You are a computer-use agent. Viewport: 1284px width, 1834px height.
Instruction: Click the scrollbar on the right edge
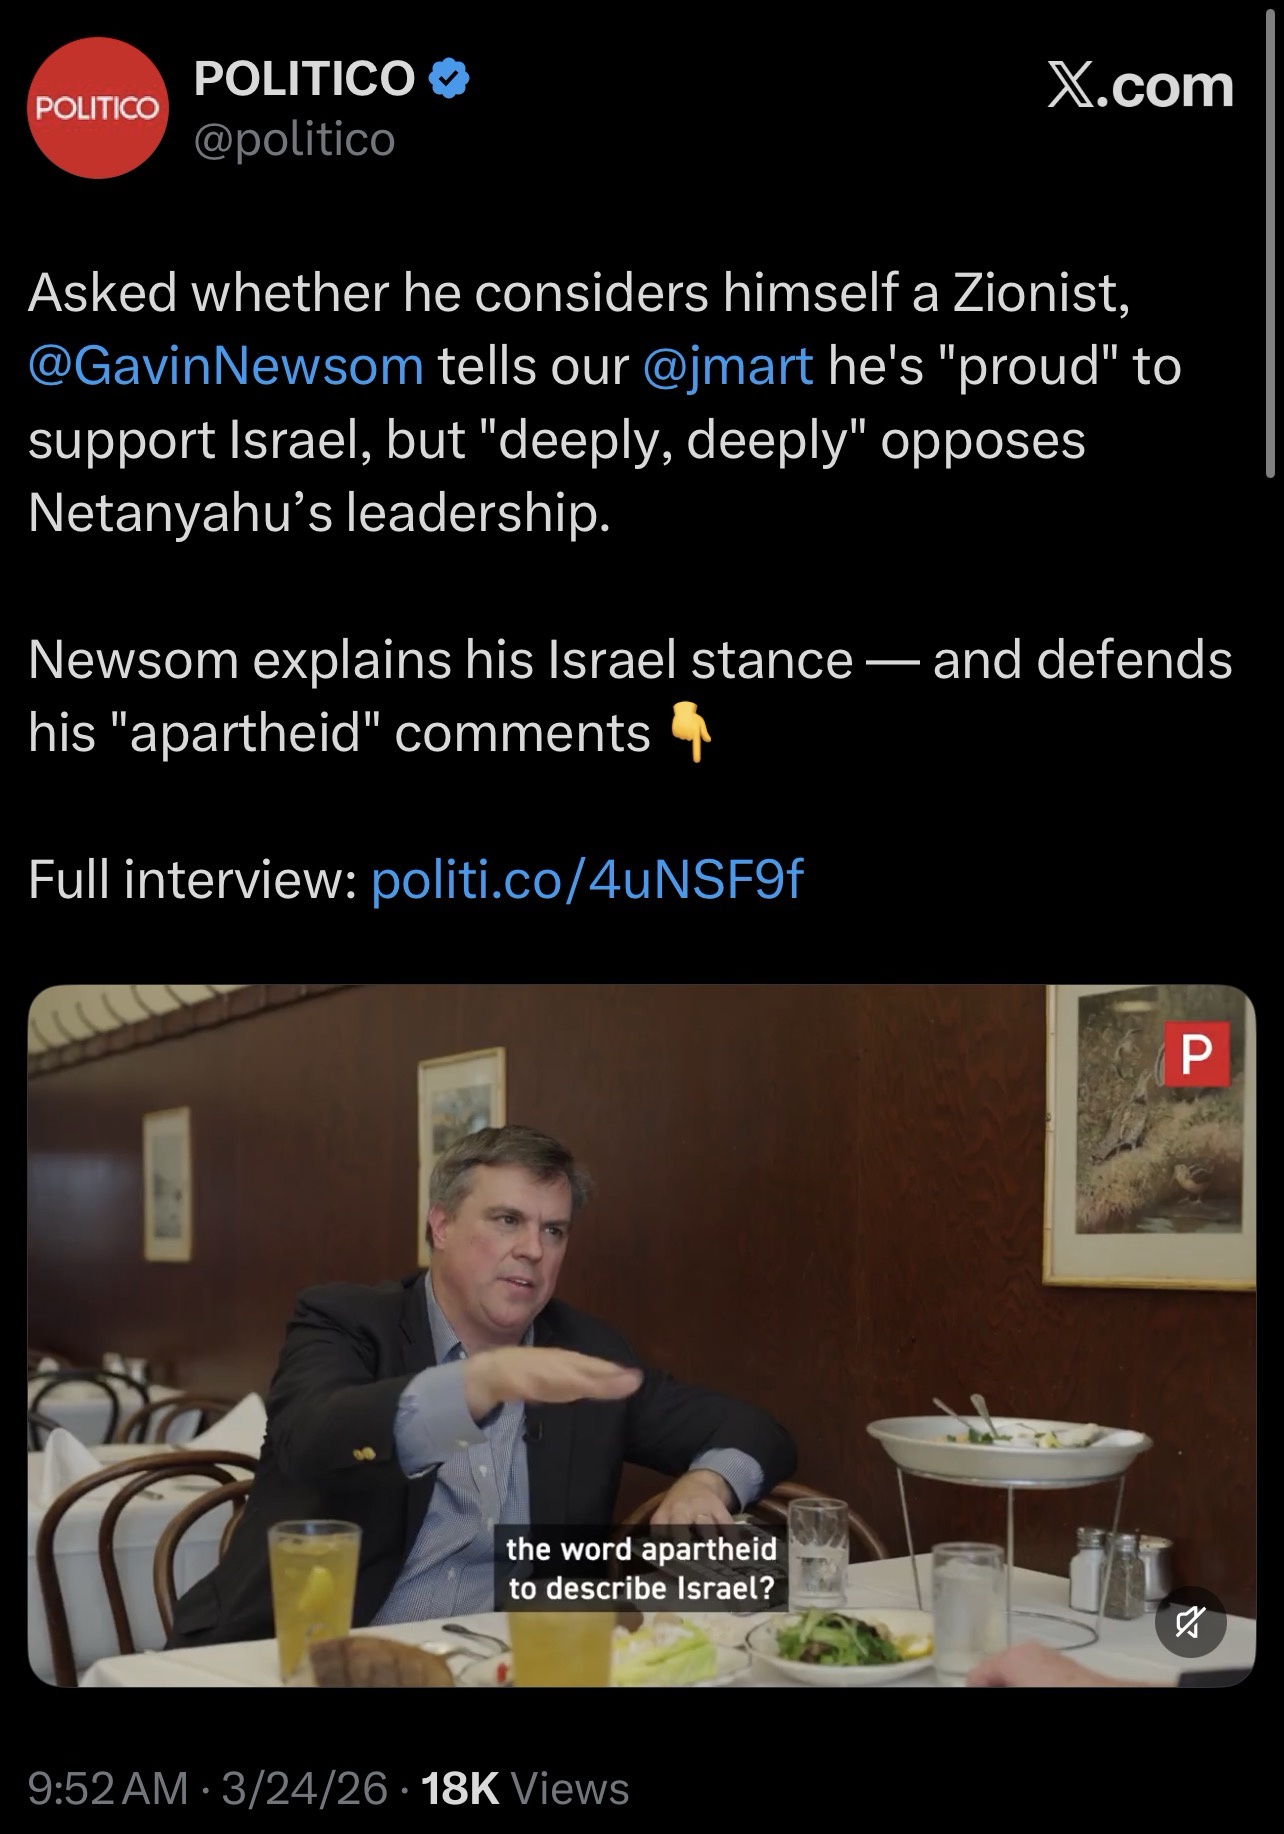[x=1272, y=230]
